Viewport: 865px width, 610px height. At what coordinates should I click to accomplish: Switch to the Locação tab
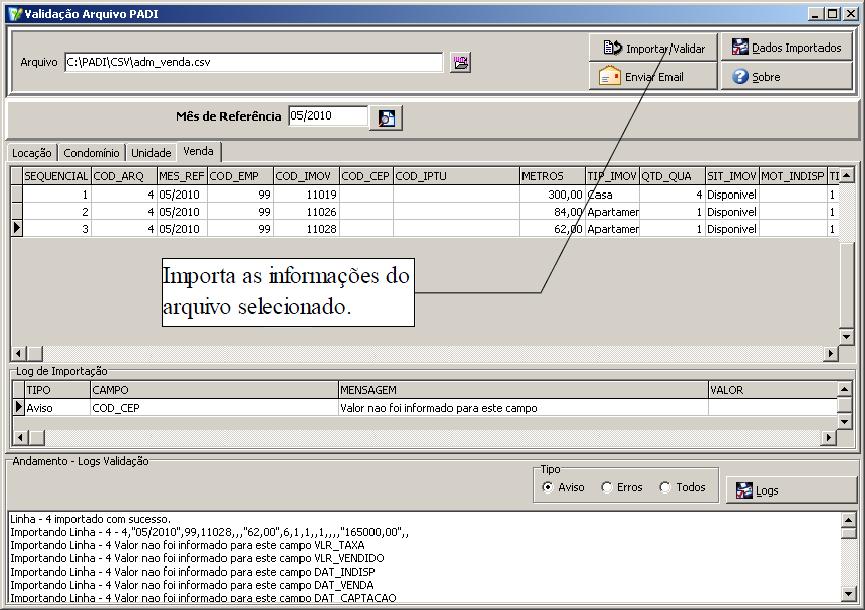coord(31,153)
